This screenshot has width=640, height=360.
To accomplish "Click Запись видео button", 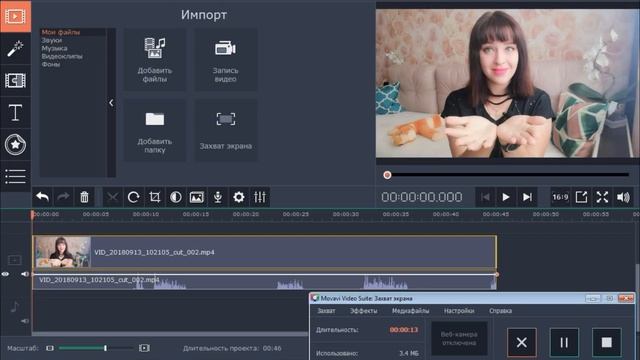I will 225,60.
